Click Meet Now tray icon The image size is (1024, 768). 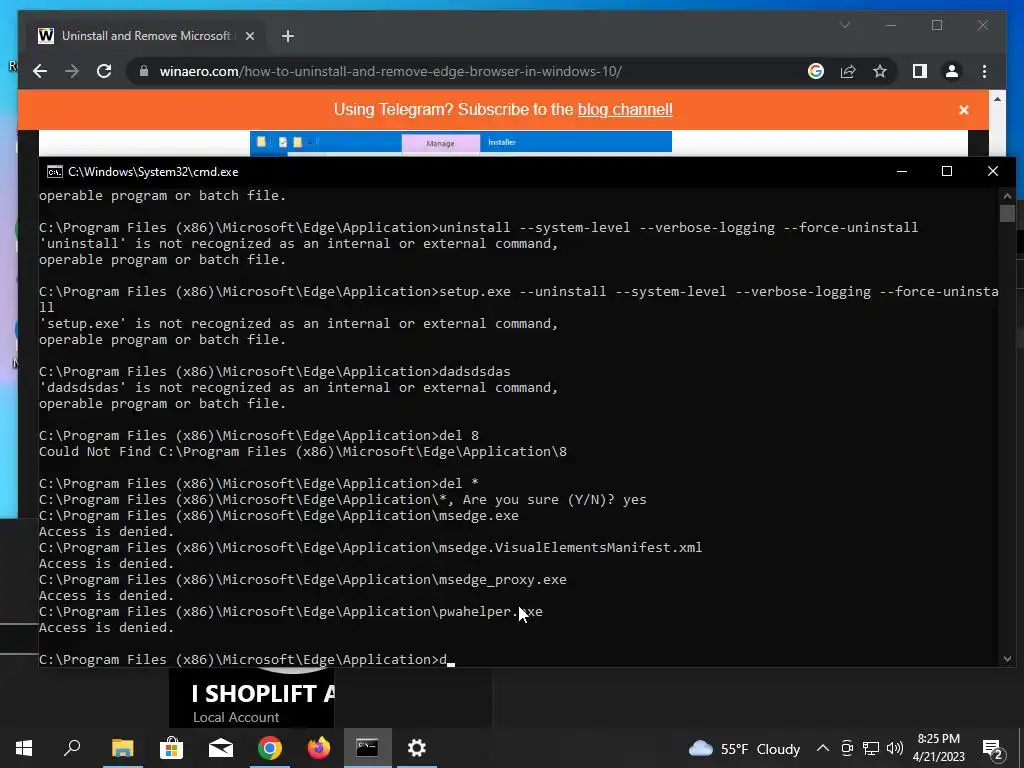(847, 748)
